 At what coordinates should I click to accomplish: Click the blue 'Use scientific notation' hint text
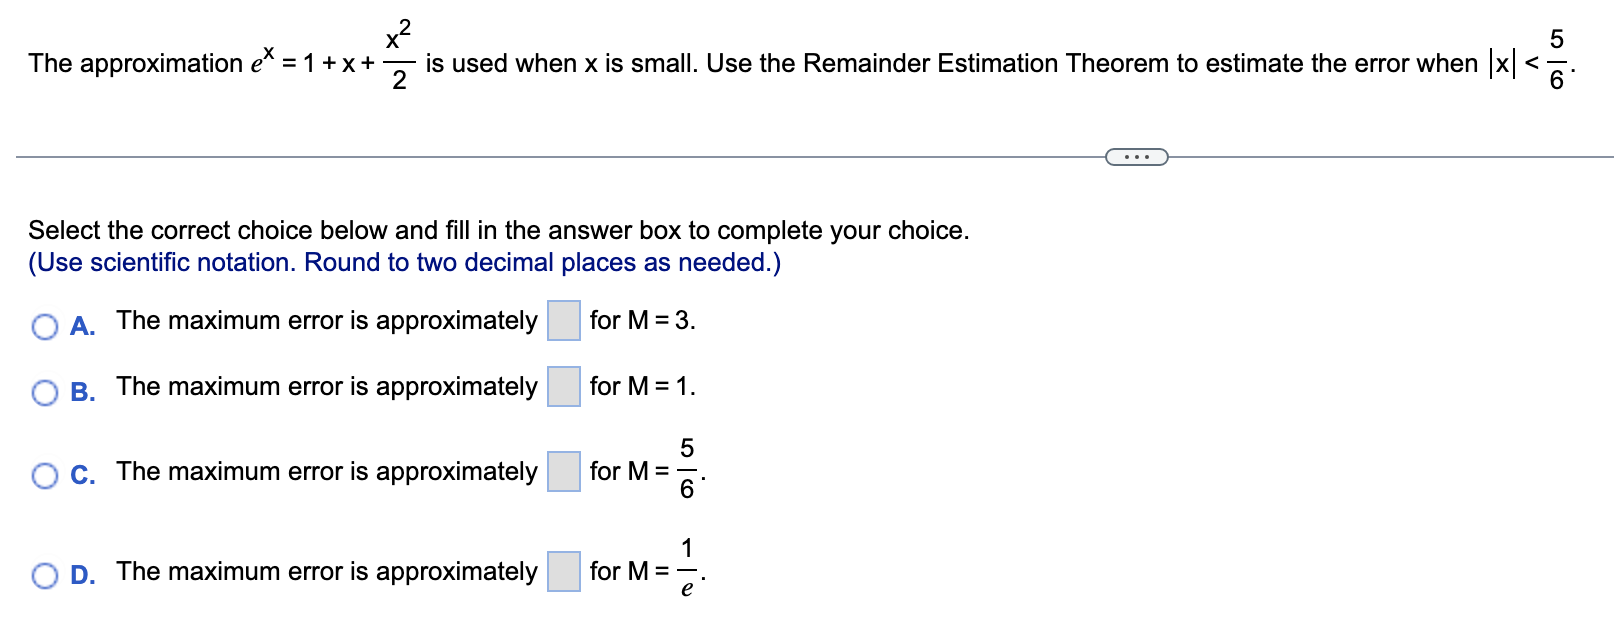pyautogui.click(x=405, y=263)
